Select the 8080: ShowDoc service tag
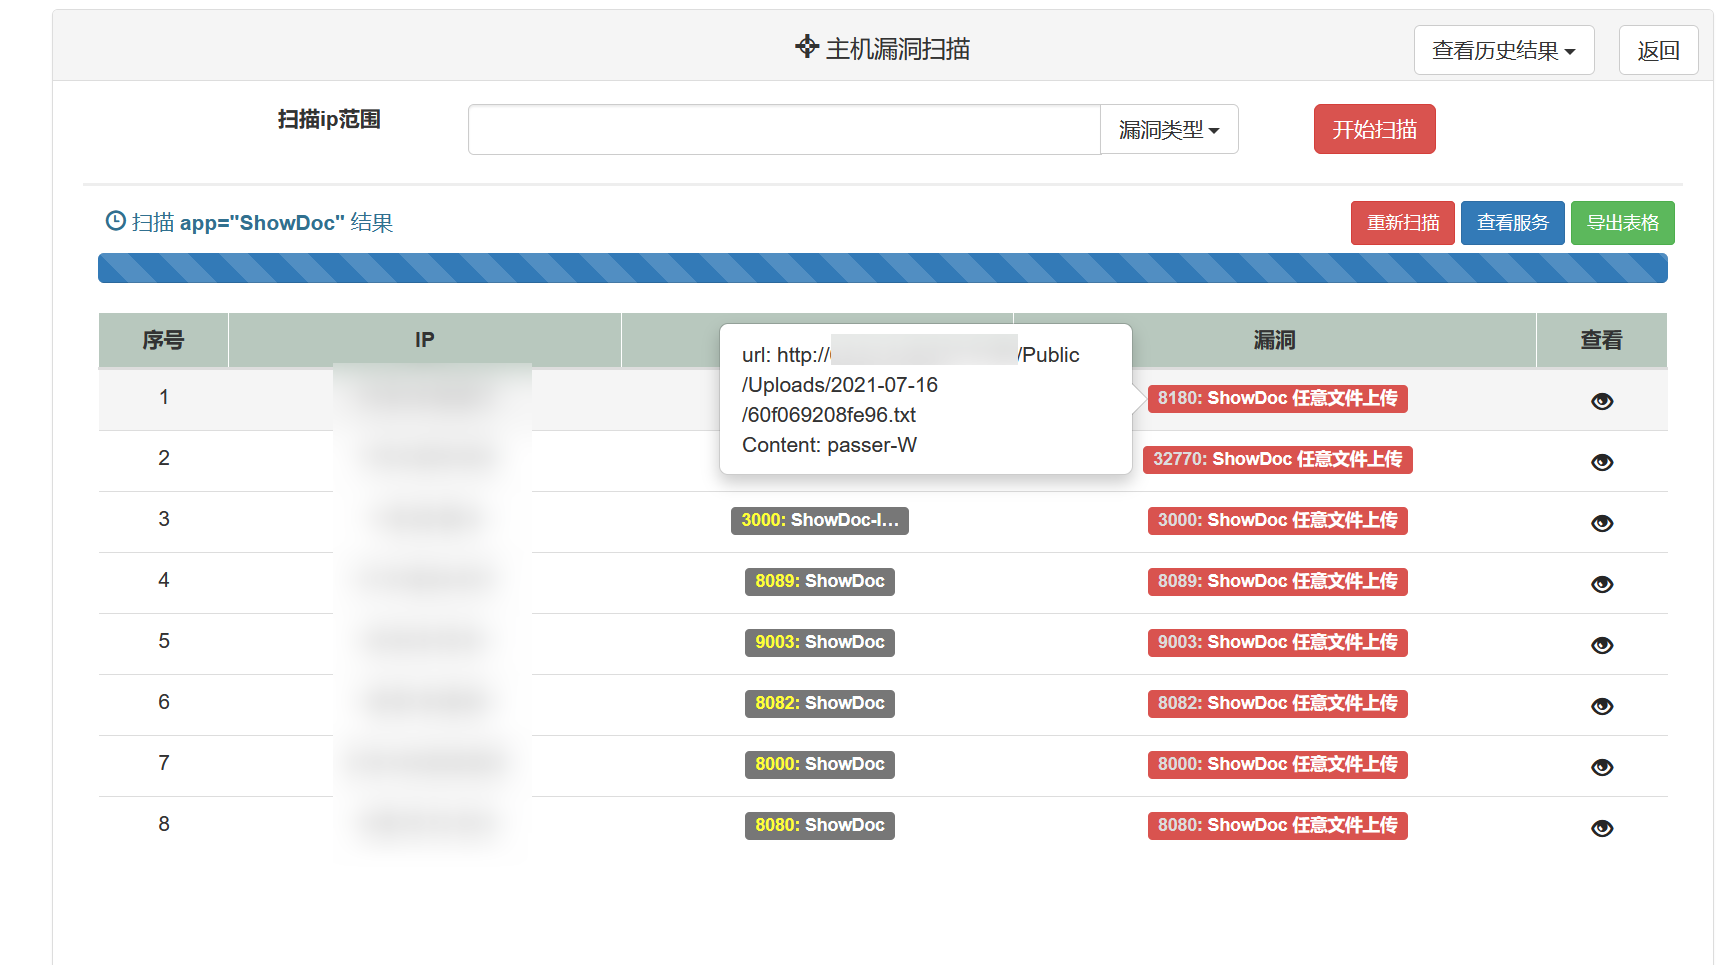Viewport: 1729px width, 965px height. [x=820, y=826]
